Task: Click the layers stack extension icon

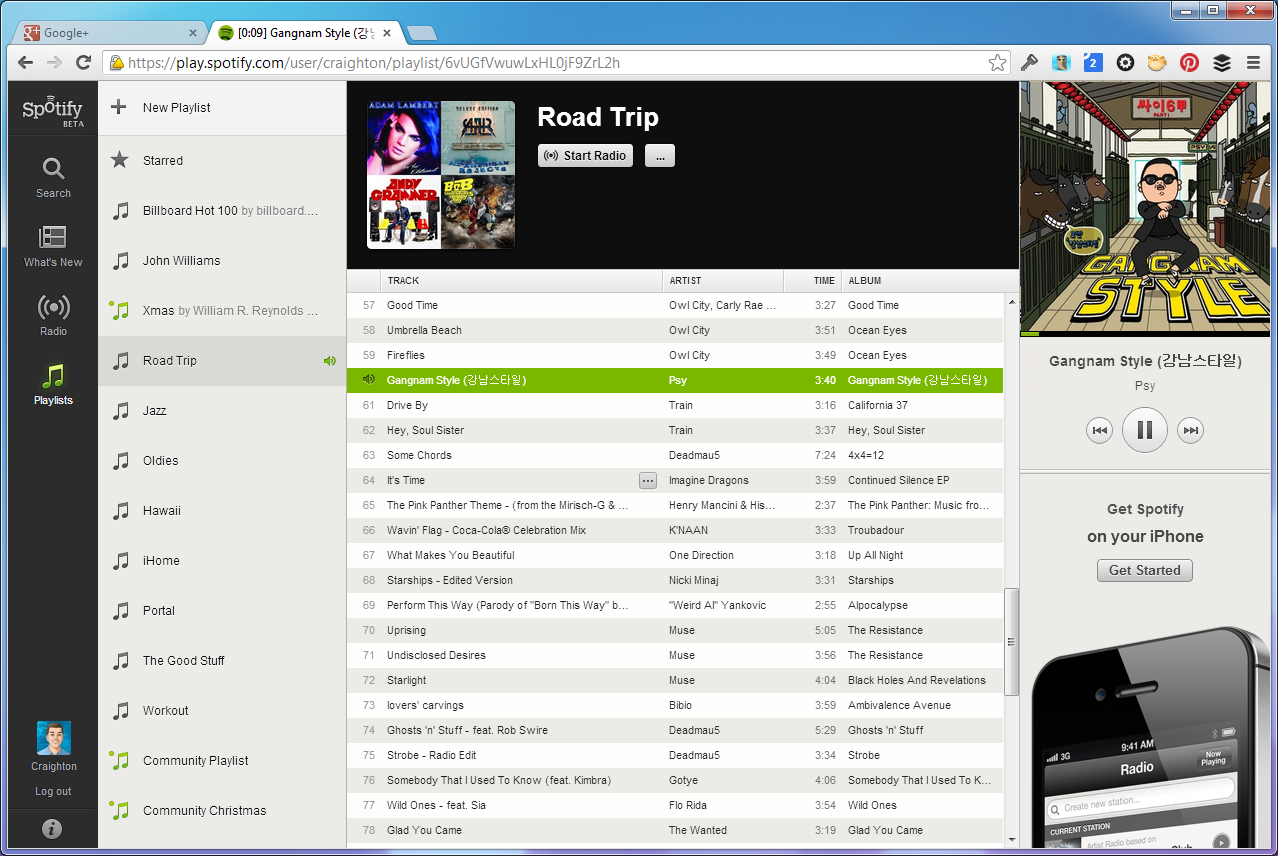Action: [1222, 62]
